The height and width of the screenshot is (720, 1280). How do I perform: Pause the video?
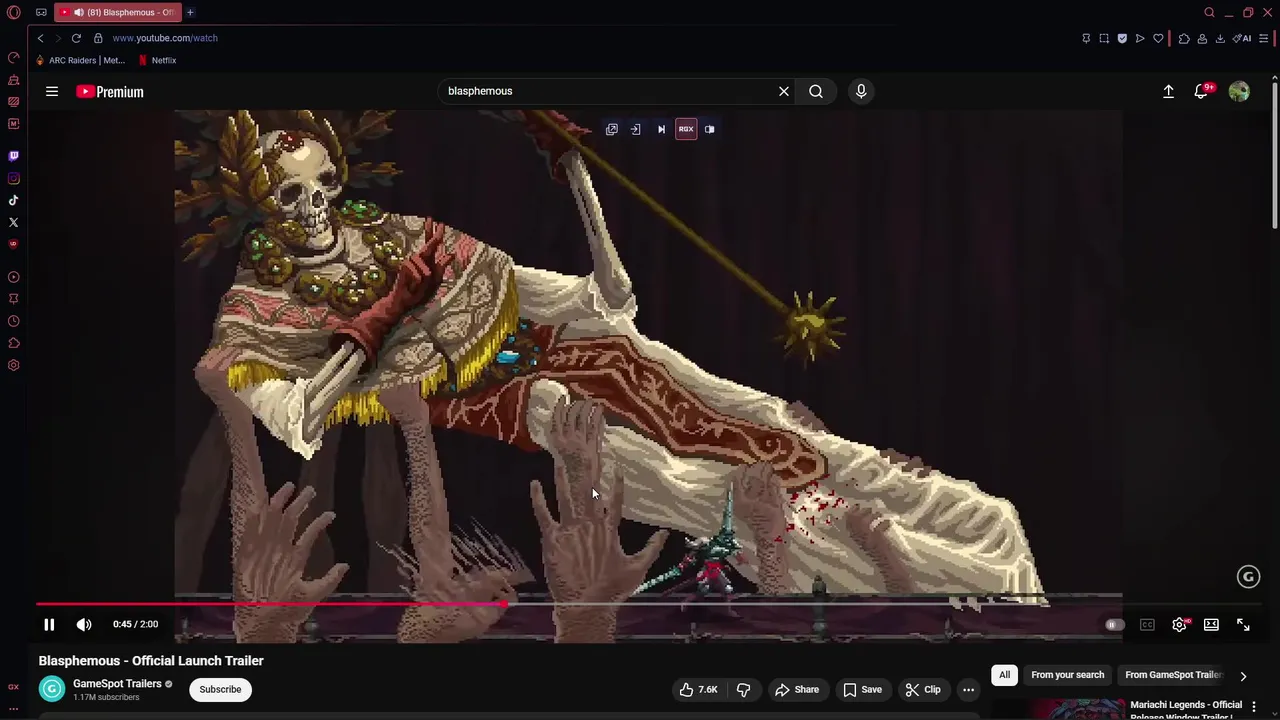[x=49, y=624]
